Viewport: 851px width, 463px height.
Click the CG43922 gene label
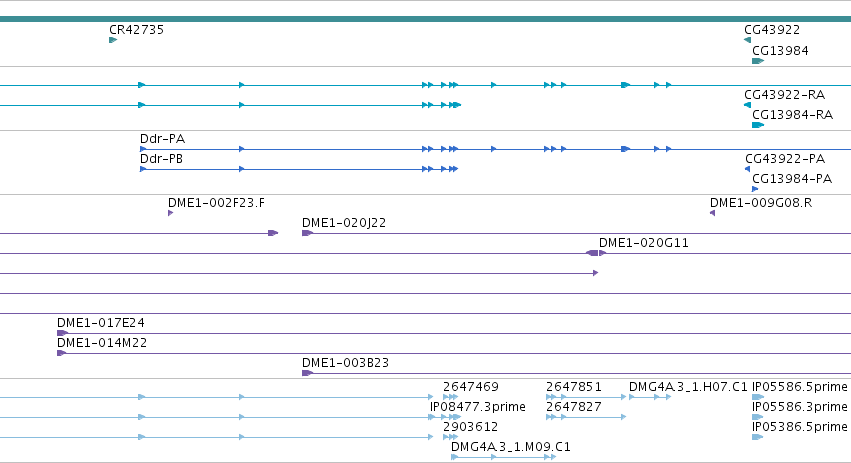point(772,30)
